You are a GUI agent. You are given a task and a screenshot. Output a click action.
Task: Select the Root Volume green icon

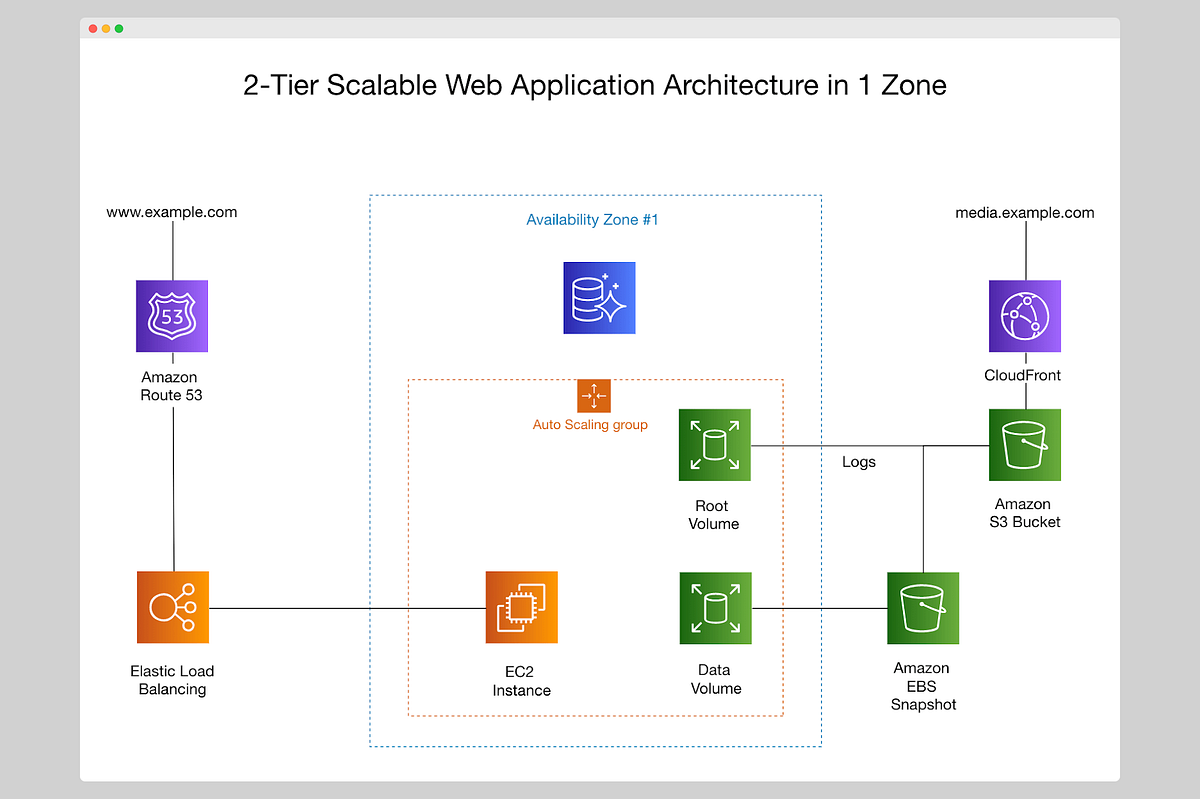coord(715,444)
